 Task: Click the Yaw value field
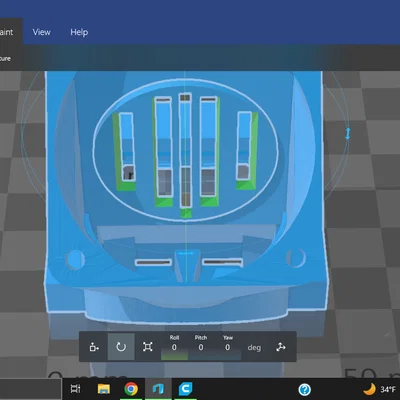tap(228, 347)
